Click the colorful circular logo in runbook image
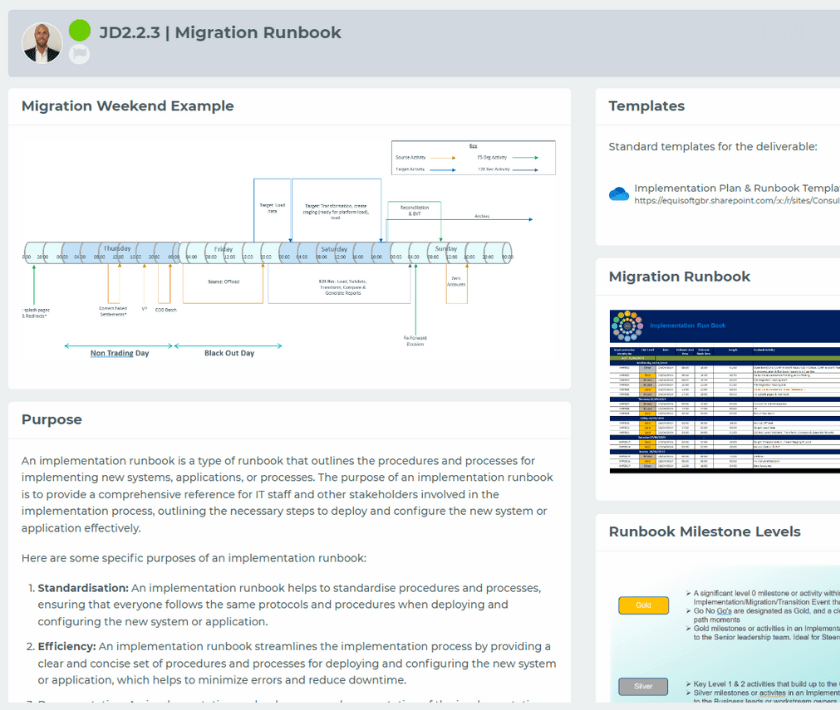 coord(626,325)
